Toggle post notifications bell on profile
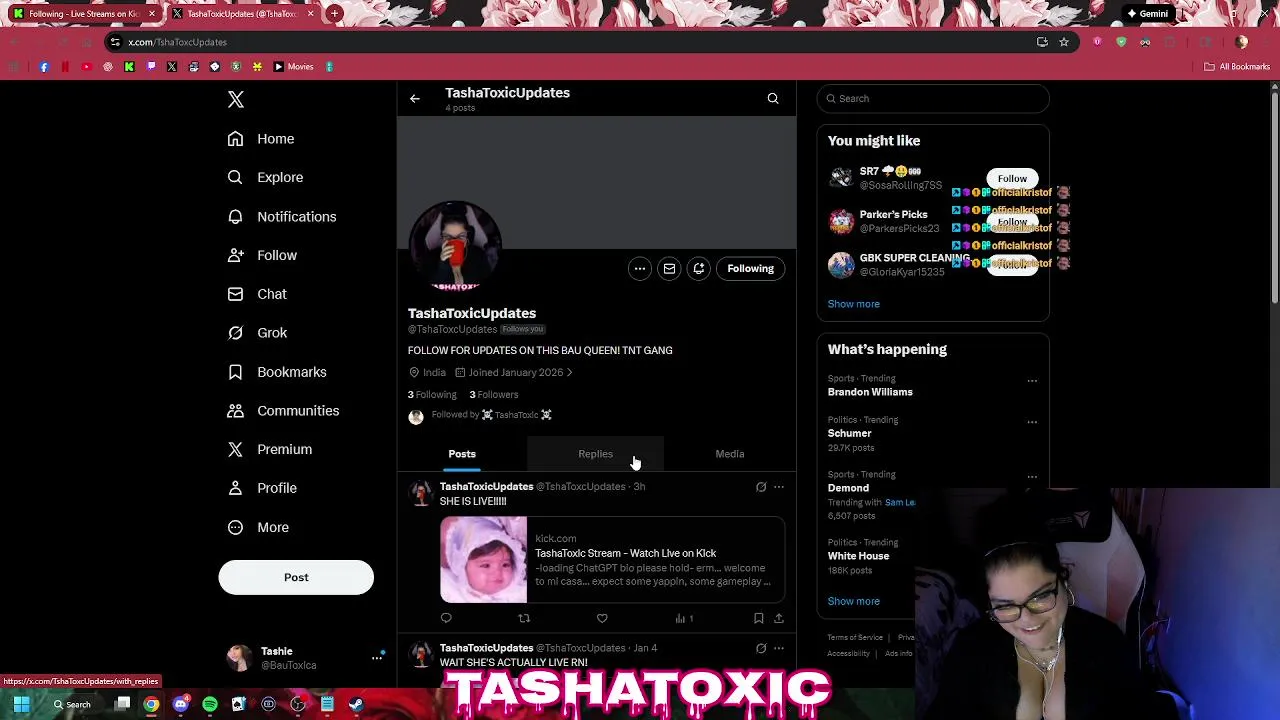This screenshot has width=1280, height=720. pos(699,268)
